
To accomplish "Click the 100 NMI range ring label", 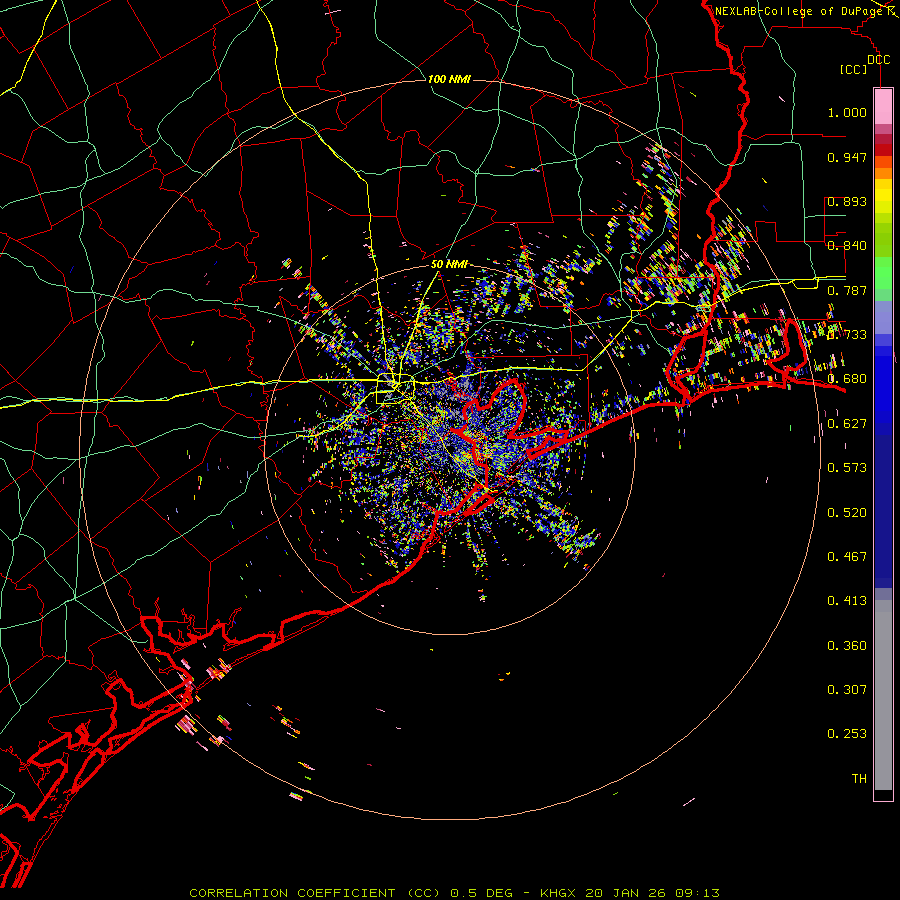I will pos(449,79).
